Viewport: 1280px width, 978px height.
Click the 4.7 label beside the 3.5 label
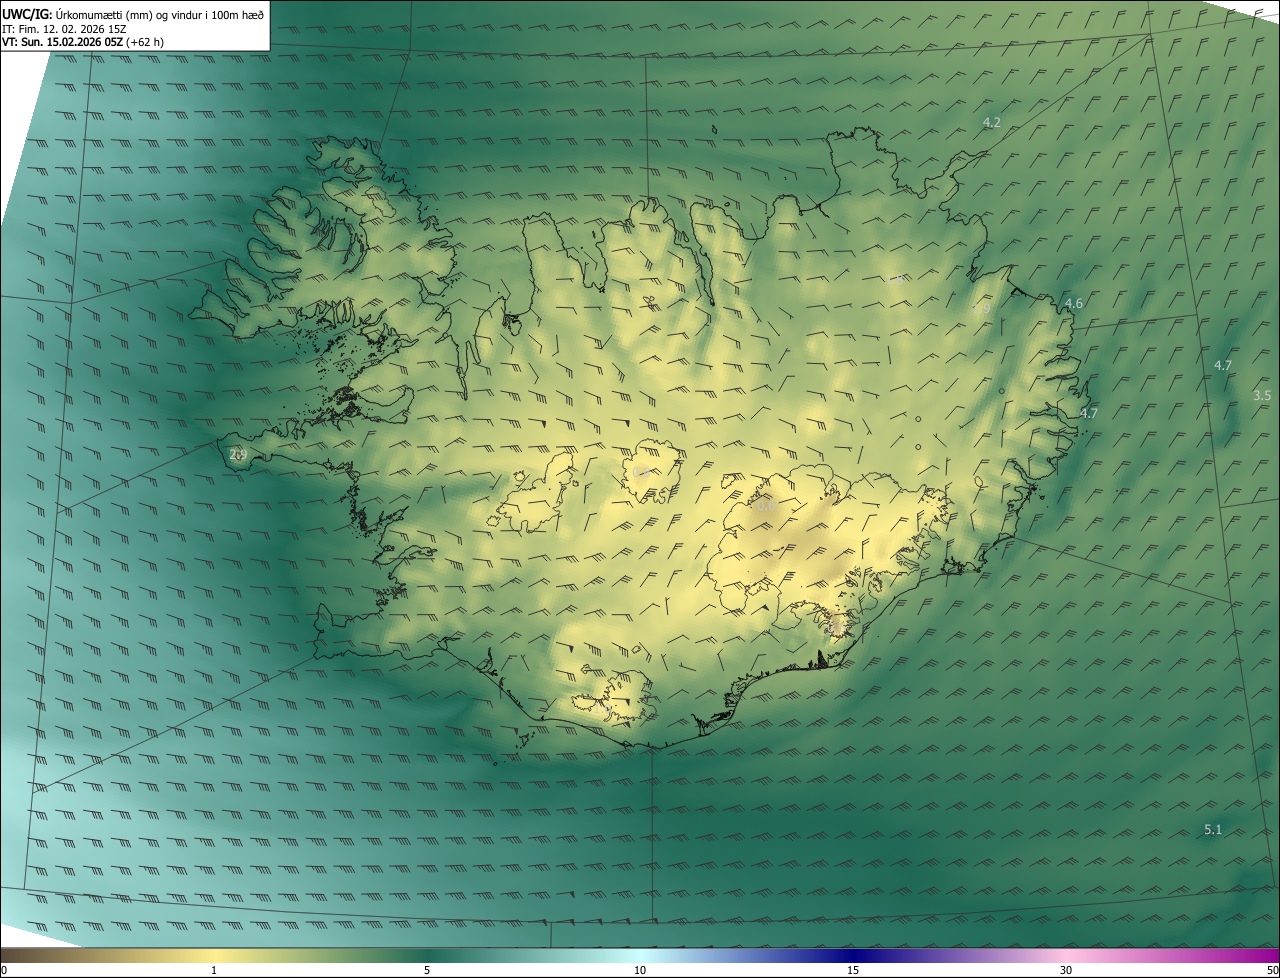(1223, 366)
